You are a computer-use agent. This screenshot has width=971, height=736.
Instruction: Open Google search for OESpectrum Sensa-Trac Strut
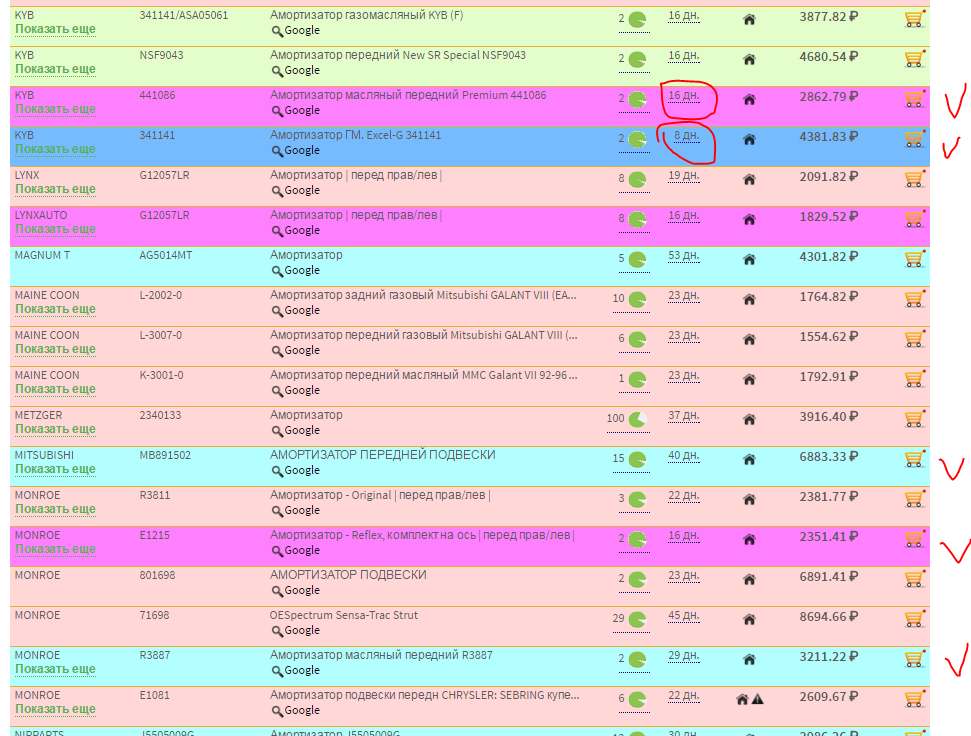pos(301,631)
